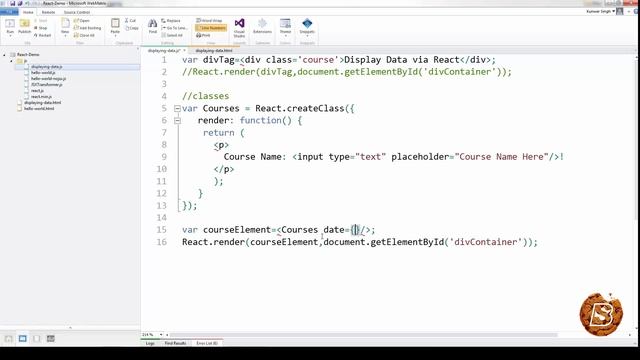
Task: Open the Run button dropdown arrow
Action: coord(10,36)
